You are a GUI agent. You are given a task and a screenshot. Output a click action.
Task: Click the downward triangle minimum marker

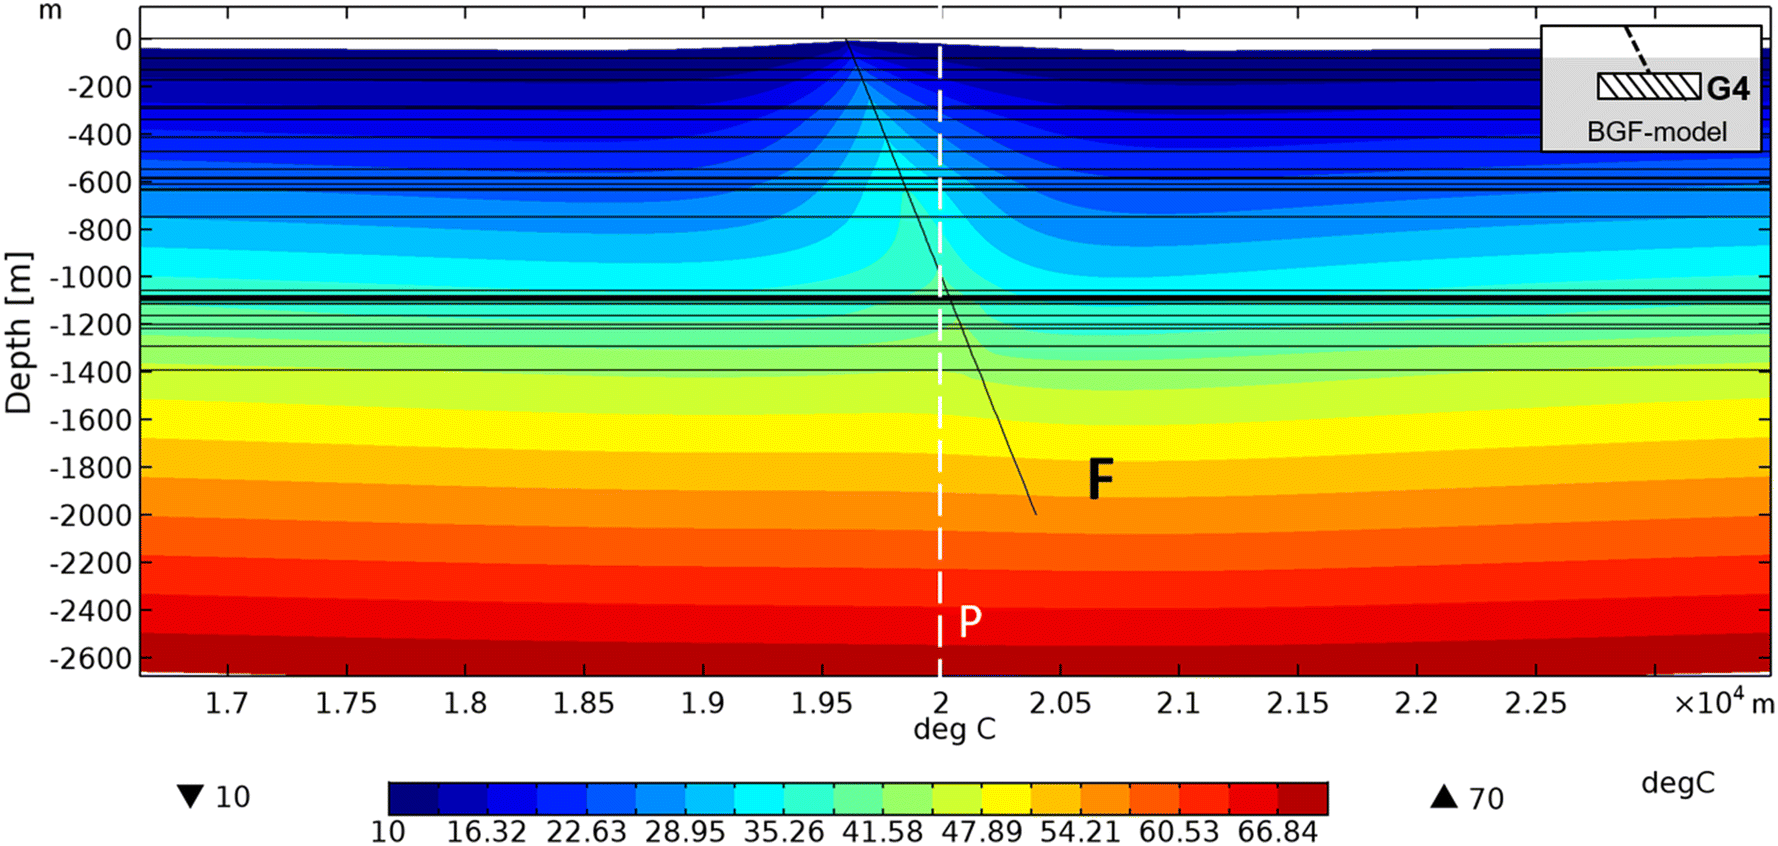[190, 797]
